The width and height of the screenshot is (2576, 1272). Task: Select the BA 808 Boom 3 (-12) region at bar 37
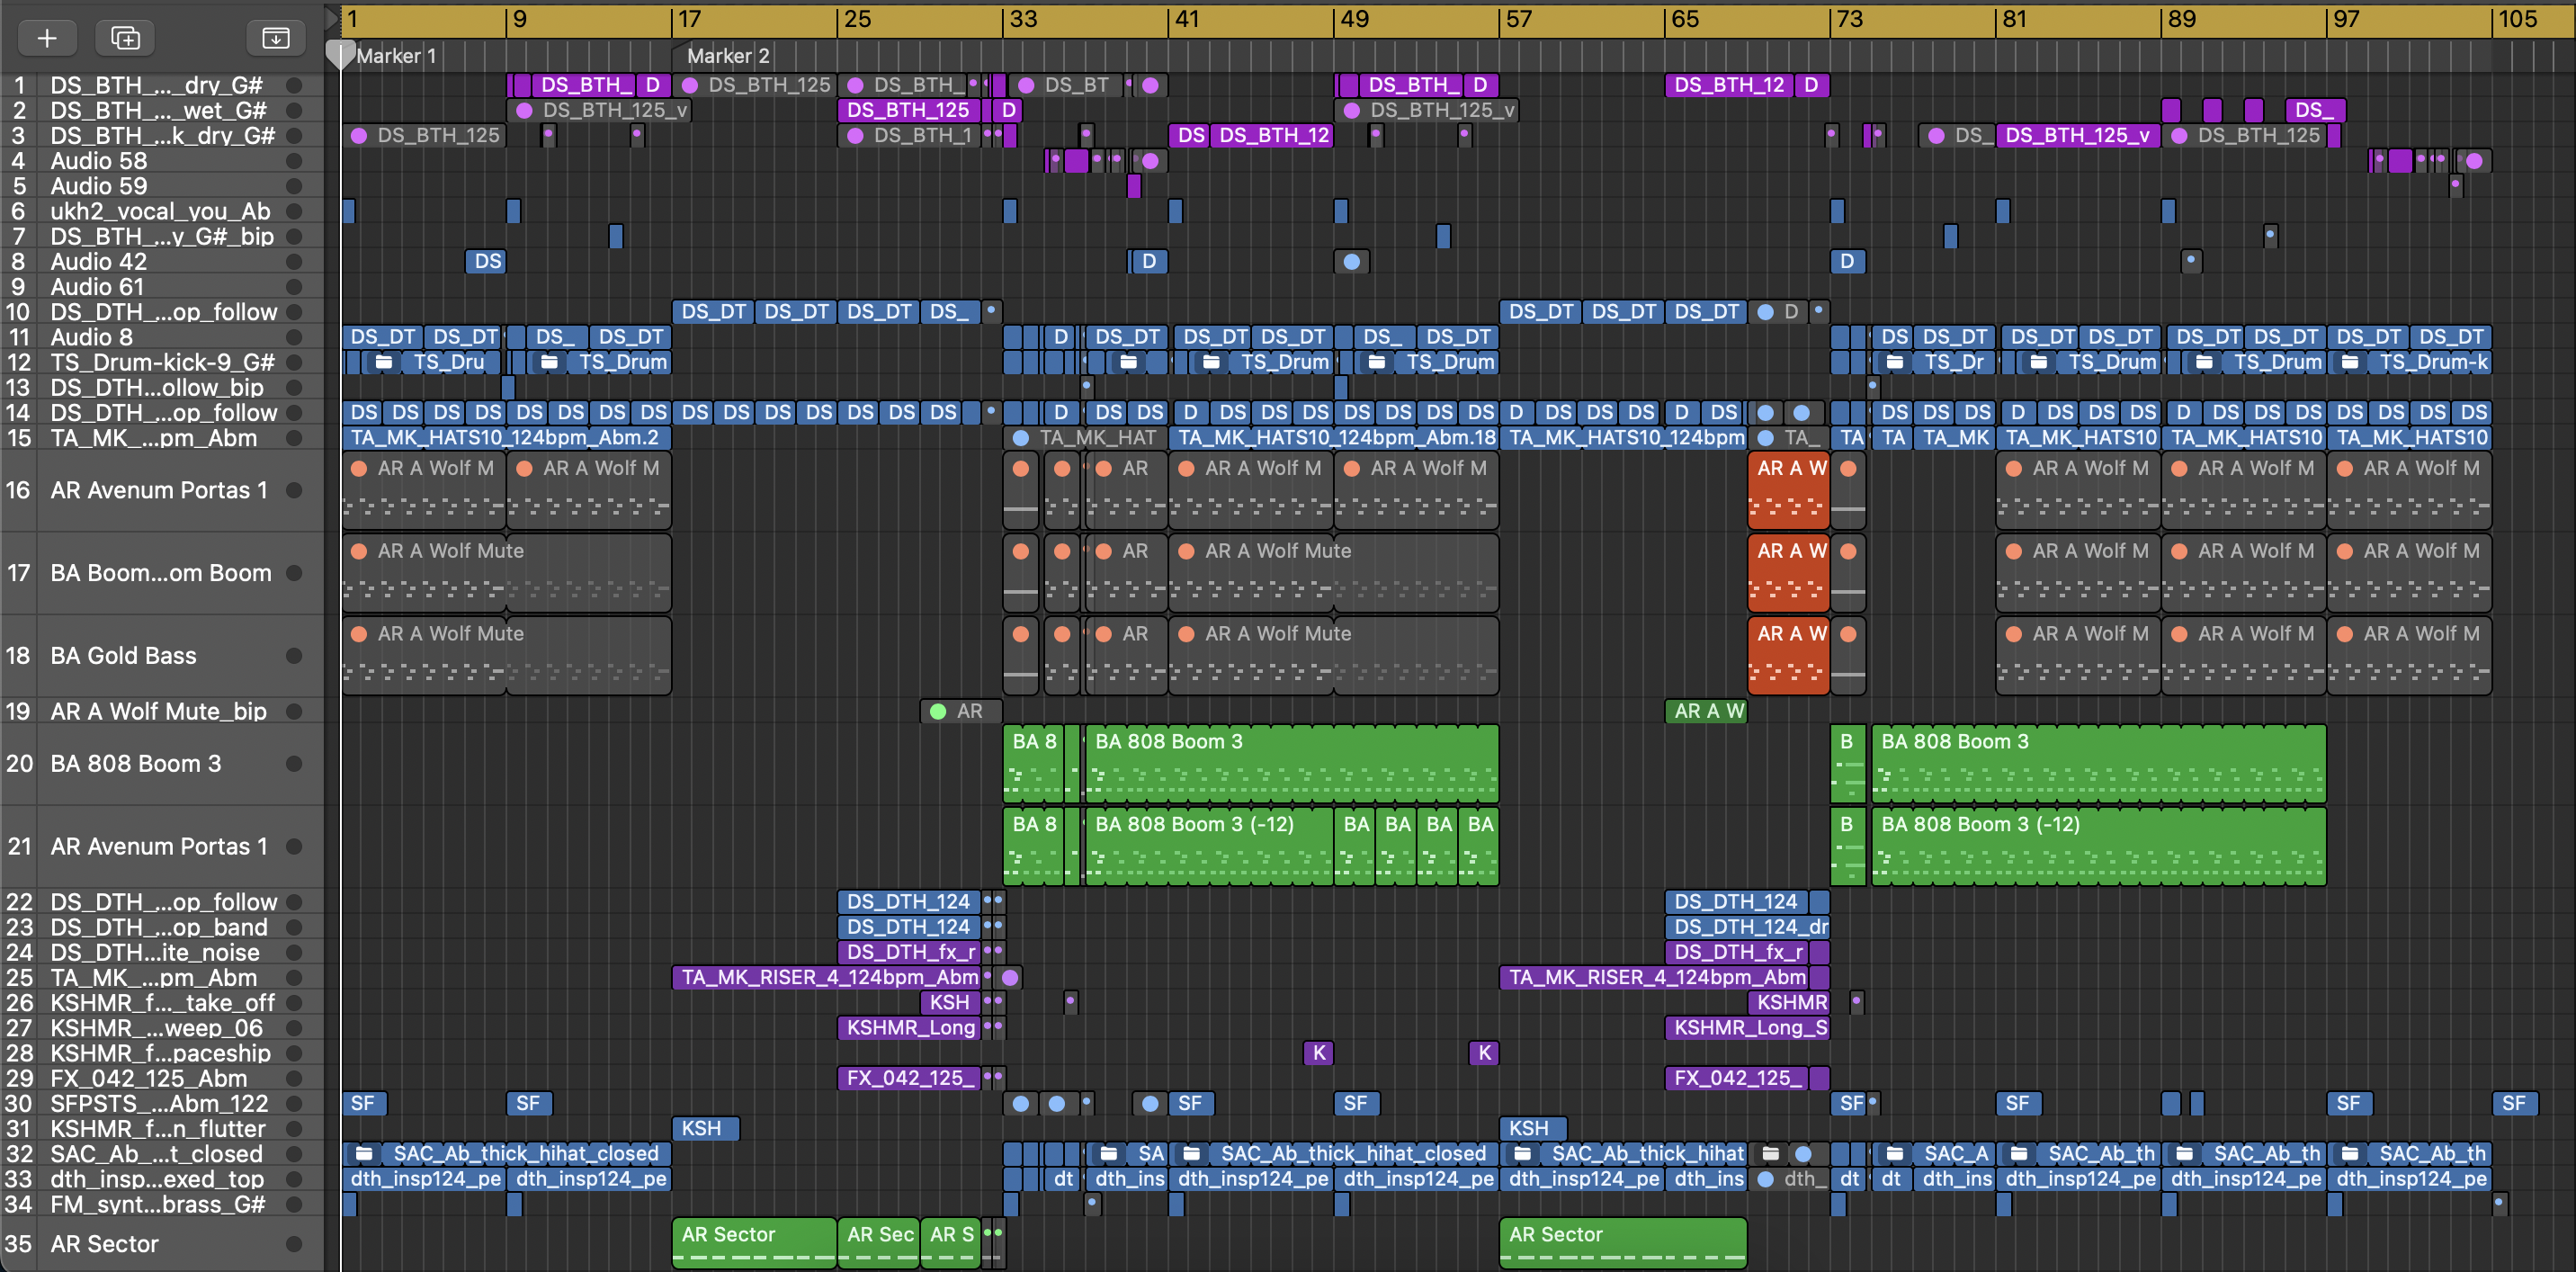(1209, 846)
